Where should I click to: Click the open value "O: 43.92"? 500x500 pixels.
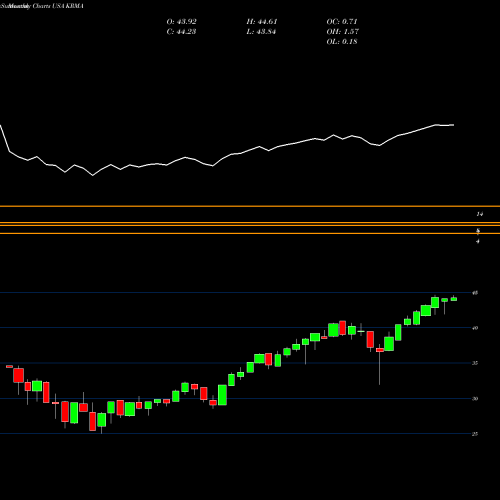coord(181,22)
